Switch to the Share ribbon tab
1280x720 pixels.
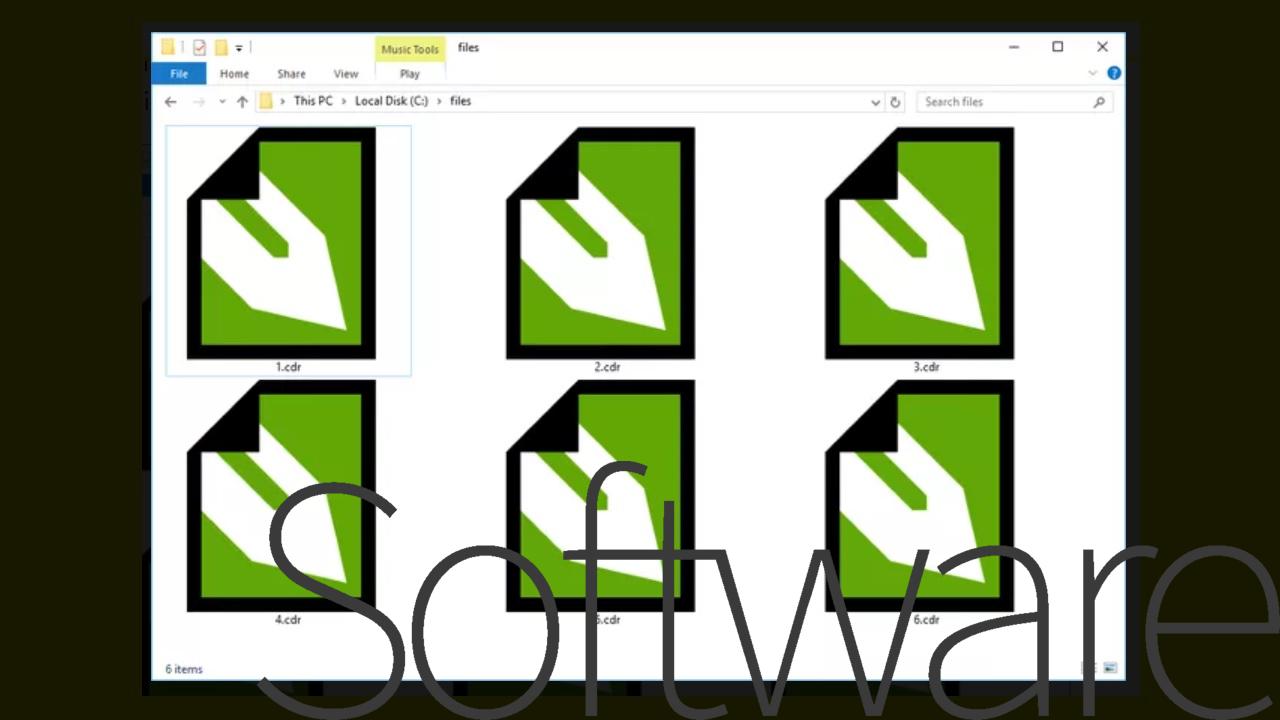point(291,74)
